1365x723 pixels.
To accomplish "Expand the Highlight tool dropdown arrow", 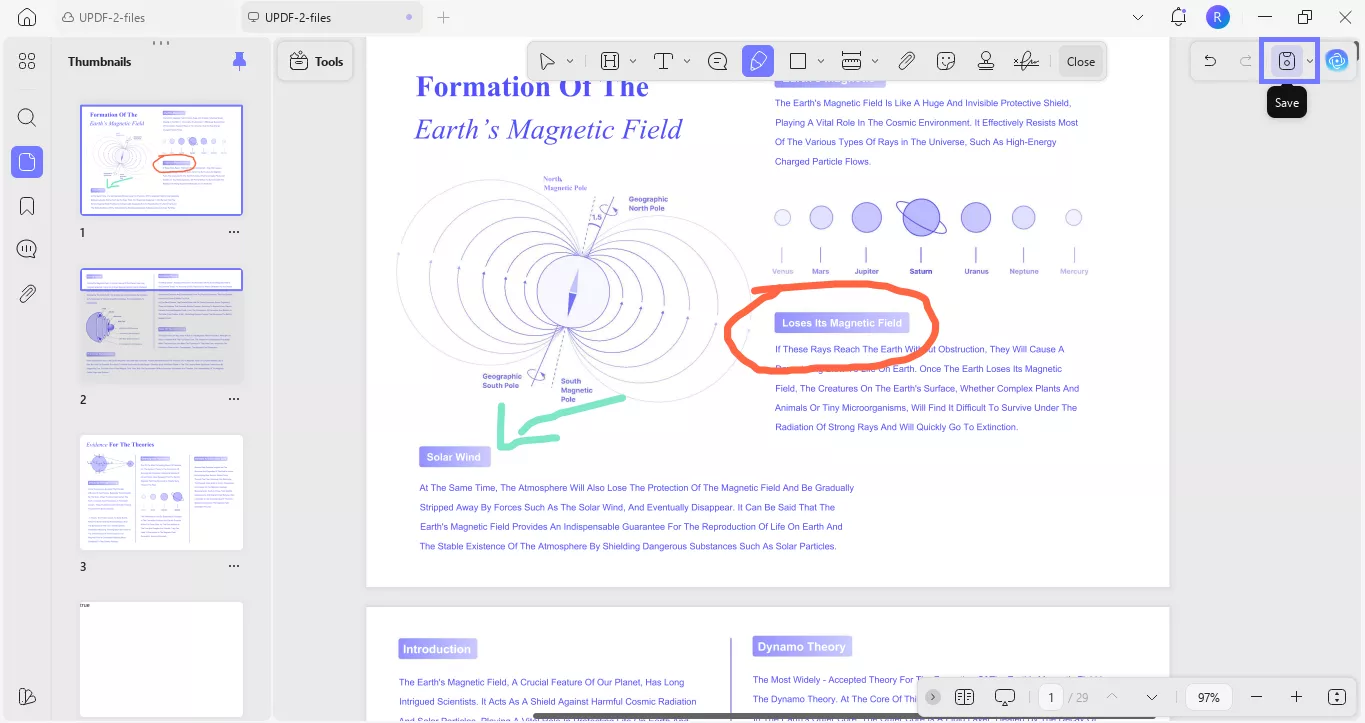I will [632, 62].
